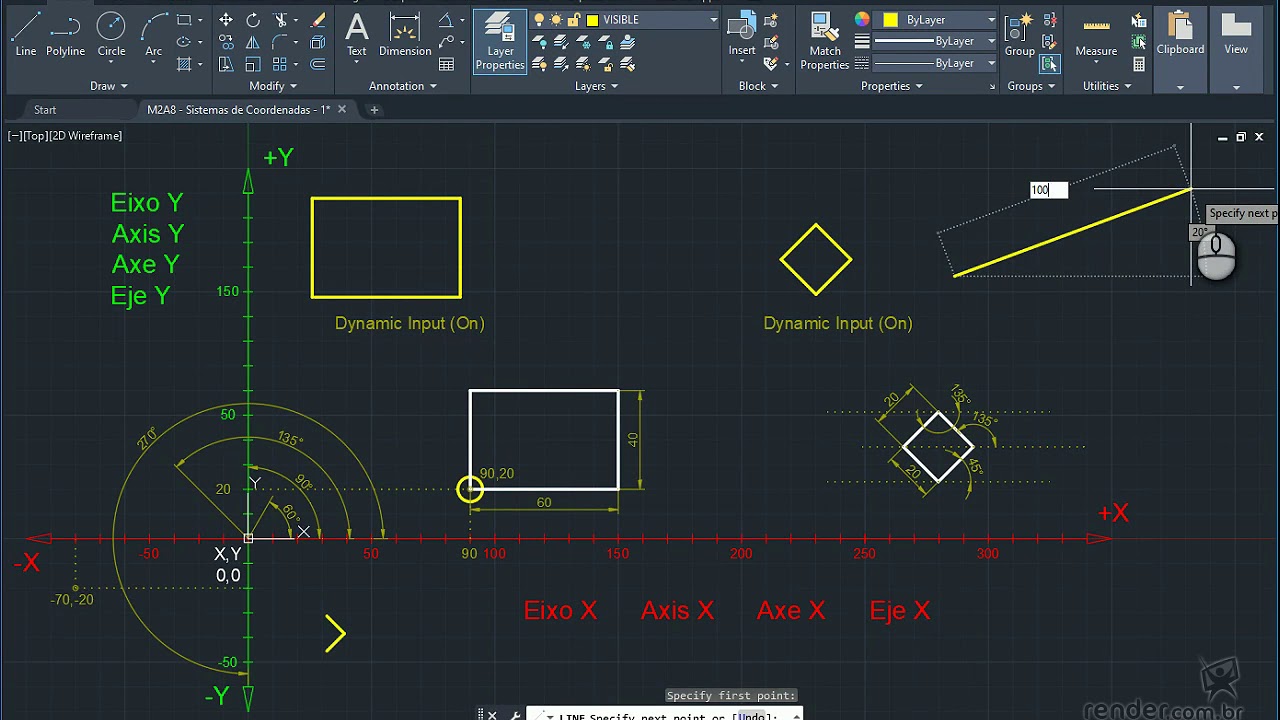Open the Quick Calculator

[x=1139, y=64]
